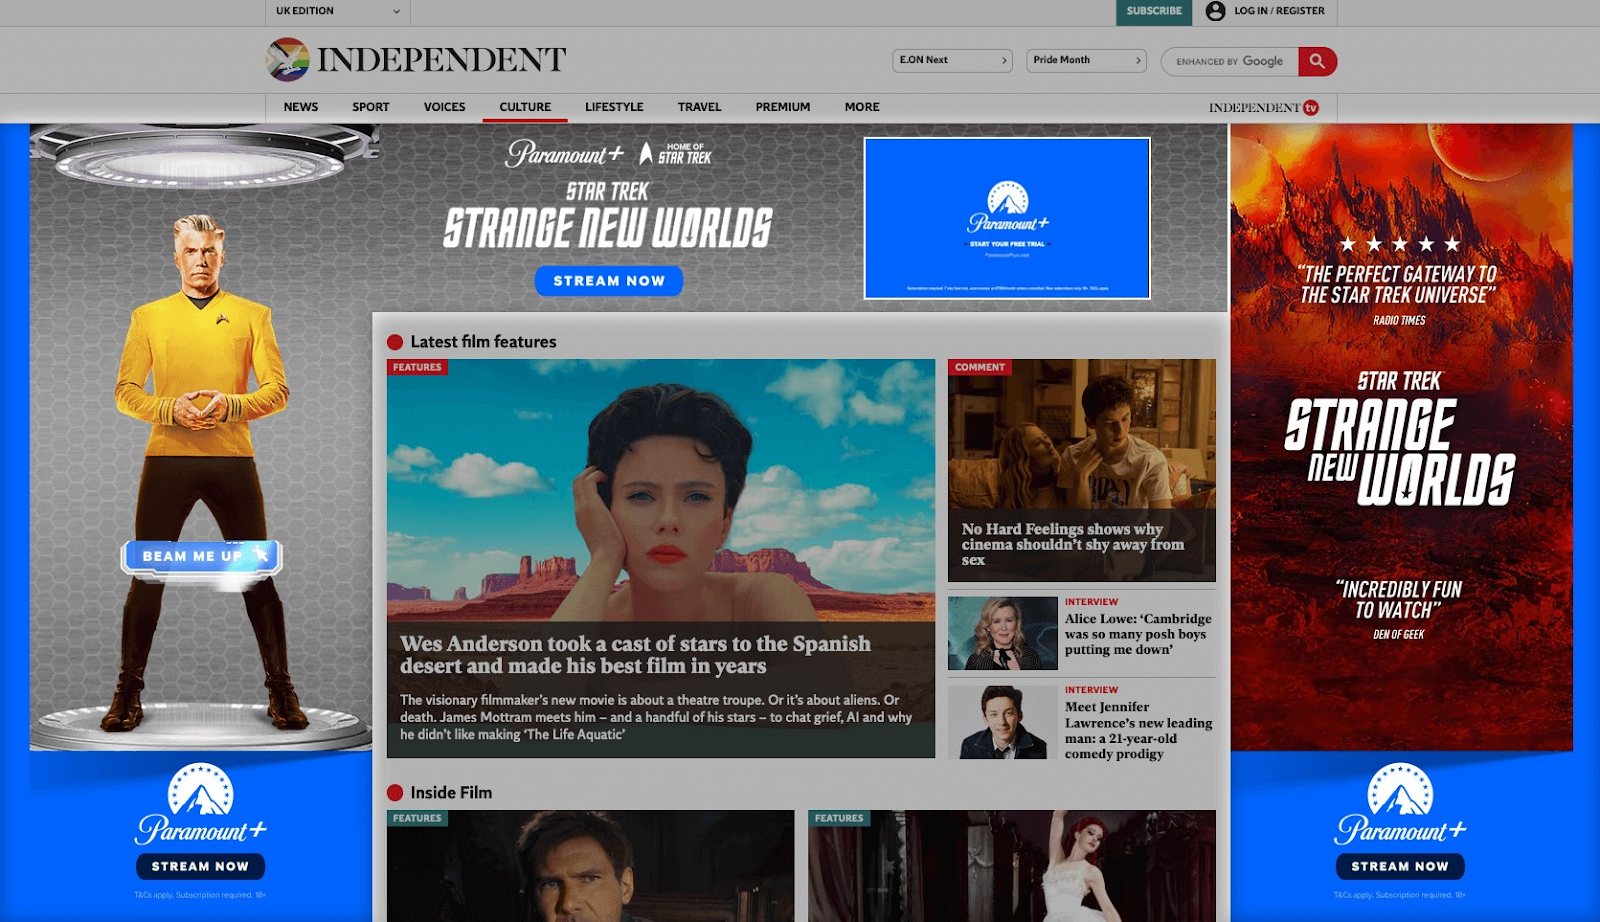Click the red dot beside Latest film features

pos(396,341)
